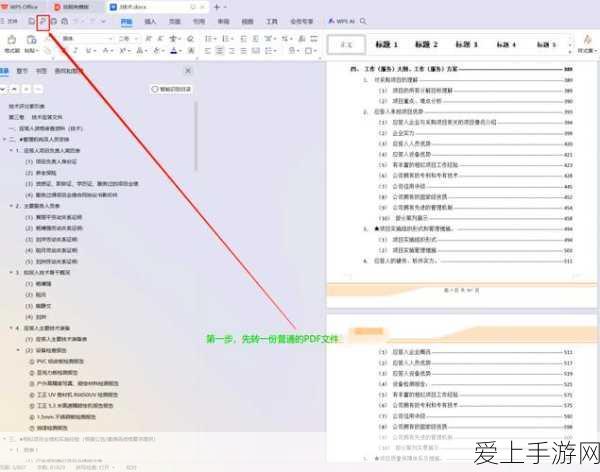Toggle character shading on text
This screenshot has width=600, height=472.
(192, 51)
